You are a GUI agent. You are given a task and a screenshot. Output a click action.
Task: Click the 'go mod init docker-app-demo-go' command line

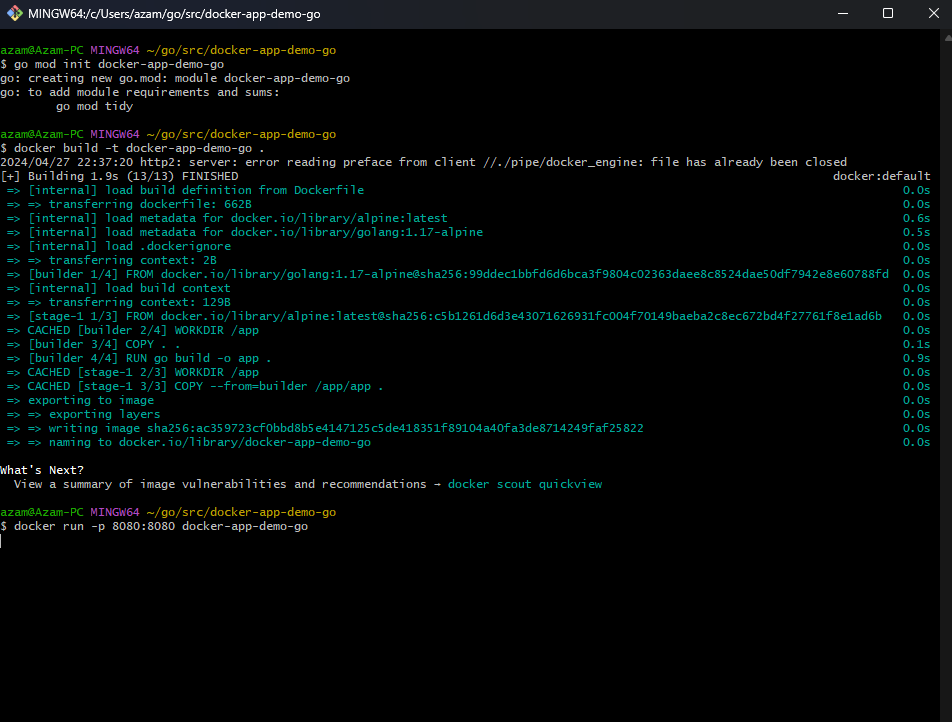112,64
